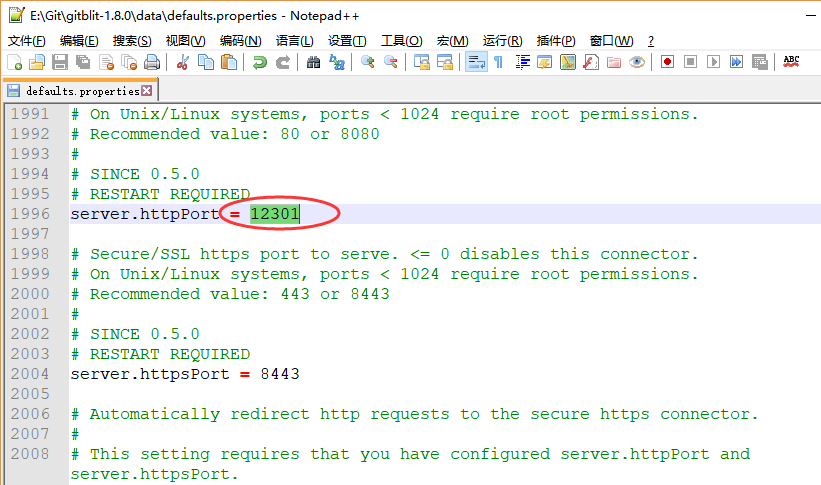Open a file using the folder toolbar icon
This screenshot has width=821, height=485.
click(37, 62)
